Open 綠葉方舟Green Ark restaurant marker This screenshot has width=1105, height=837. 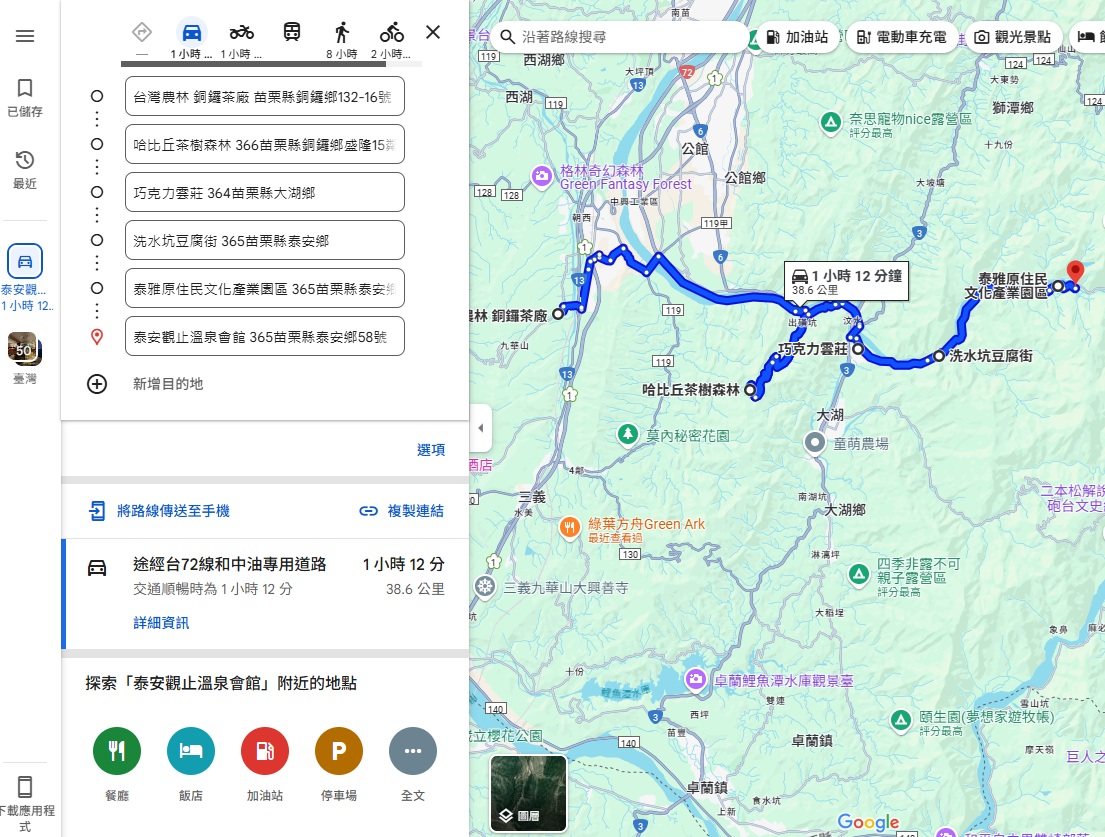(569, 527)
